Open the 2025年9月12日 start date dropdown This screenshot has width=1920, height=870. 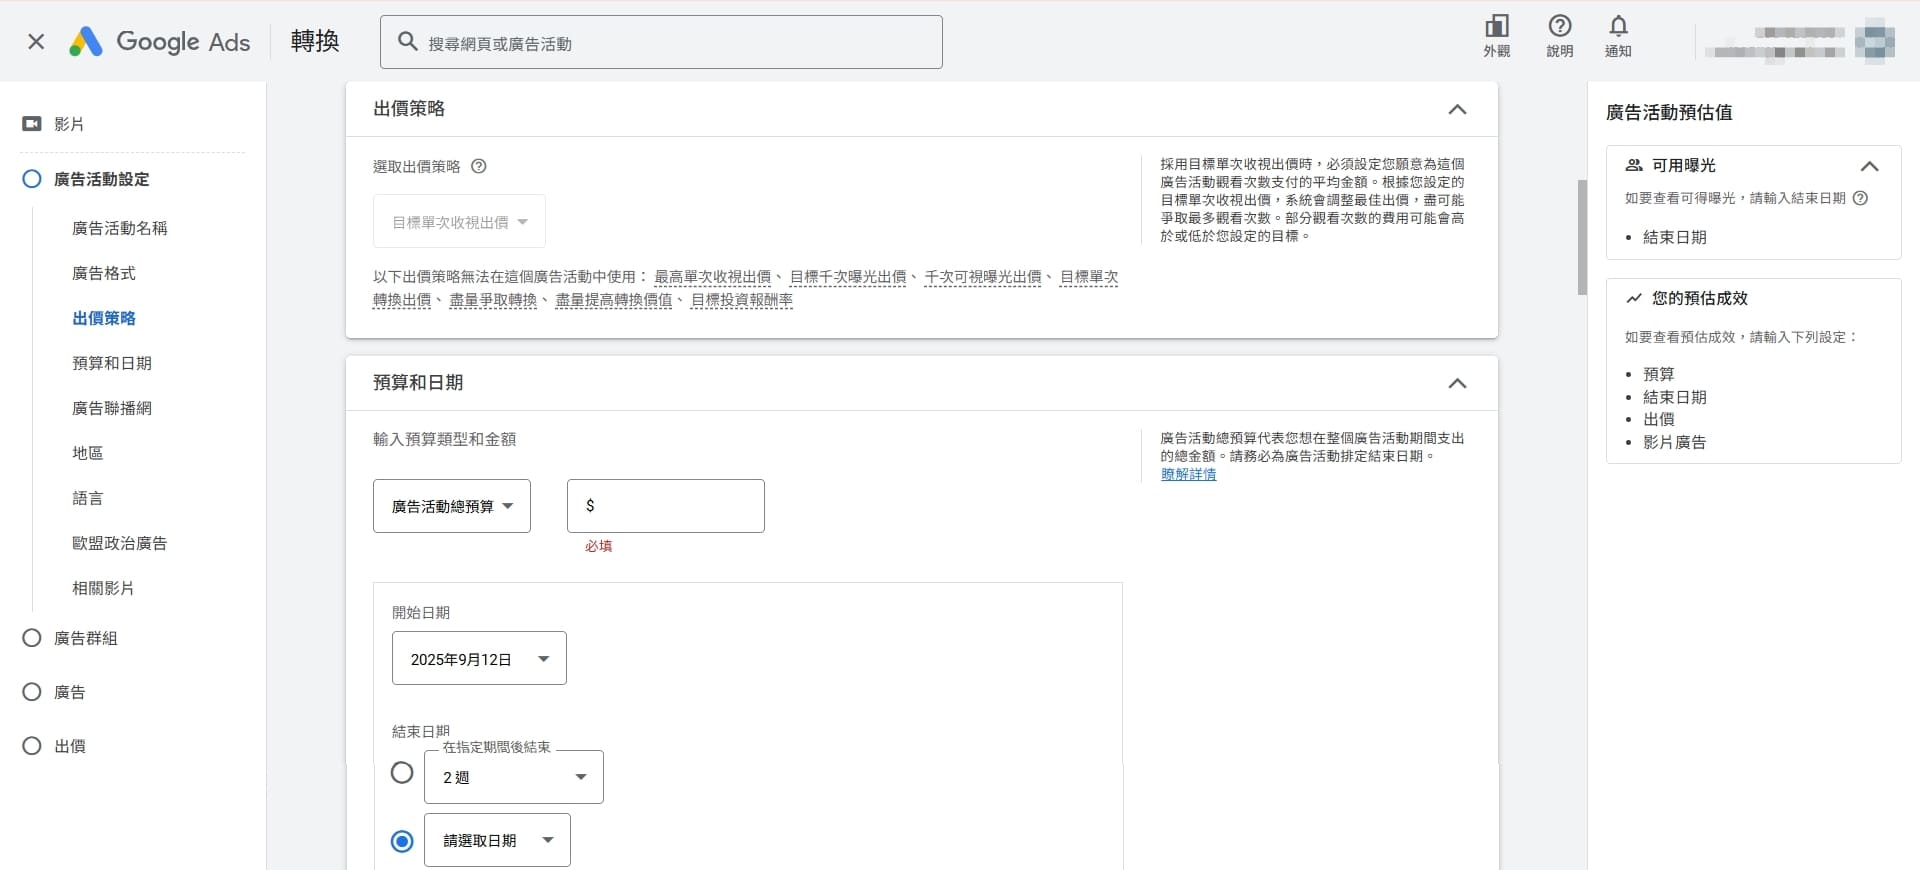click(x=479, y=658)
